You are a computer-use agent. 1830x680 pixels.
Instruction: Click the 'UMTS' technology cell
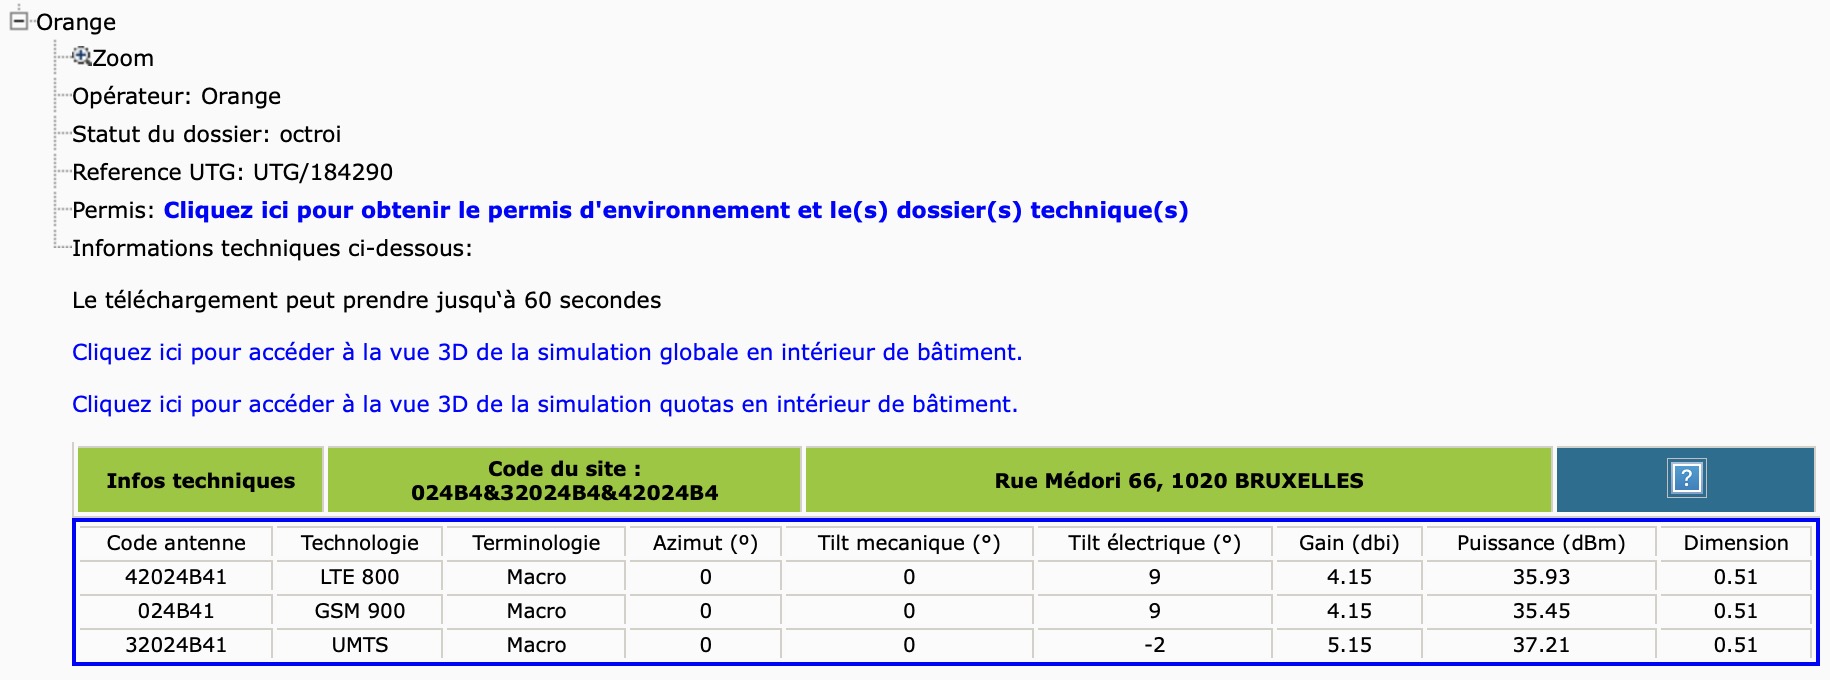(360, 645)
